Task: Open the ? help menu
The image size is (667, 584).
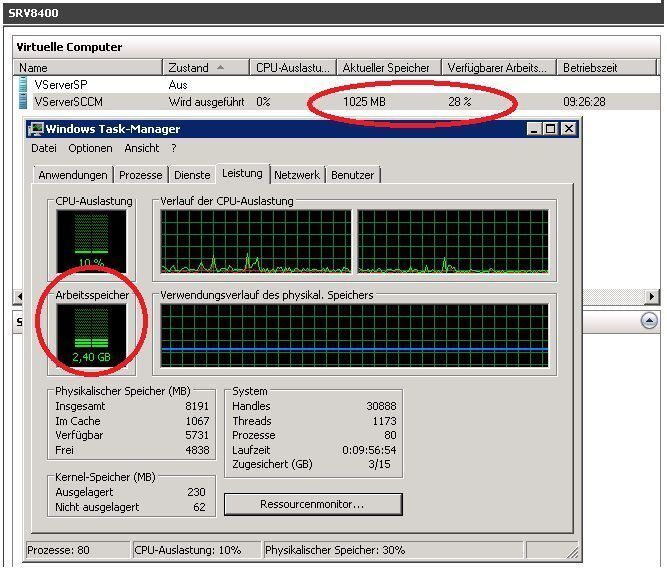Action: tap(174, 148)
